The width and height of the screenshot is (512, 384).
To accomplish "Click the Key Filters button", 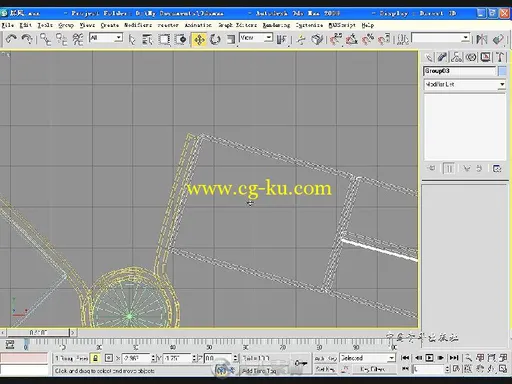I will pyautogui.click(x=373, y=369).
